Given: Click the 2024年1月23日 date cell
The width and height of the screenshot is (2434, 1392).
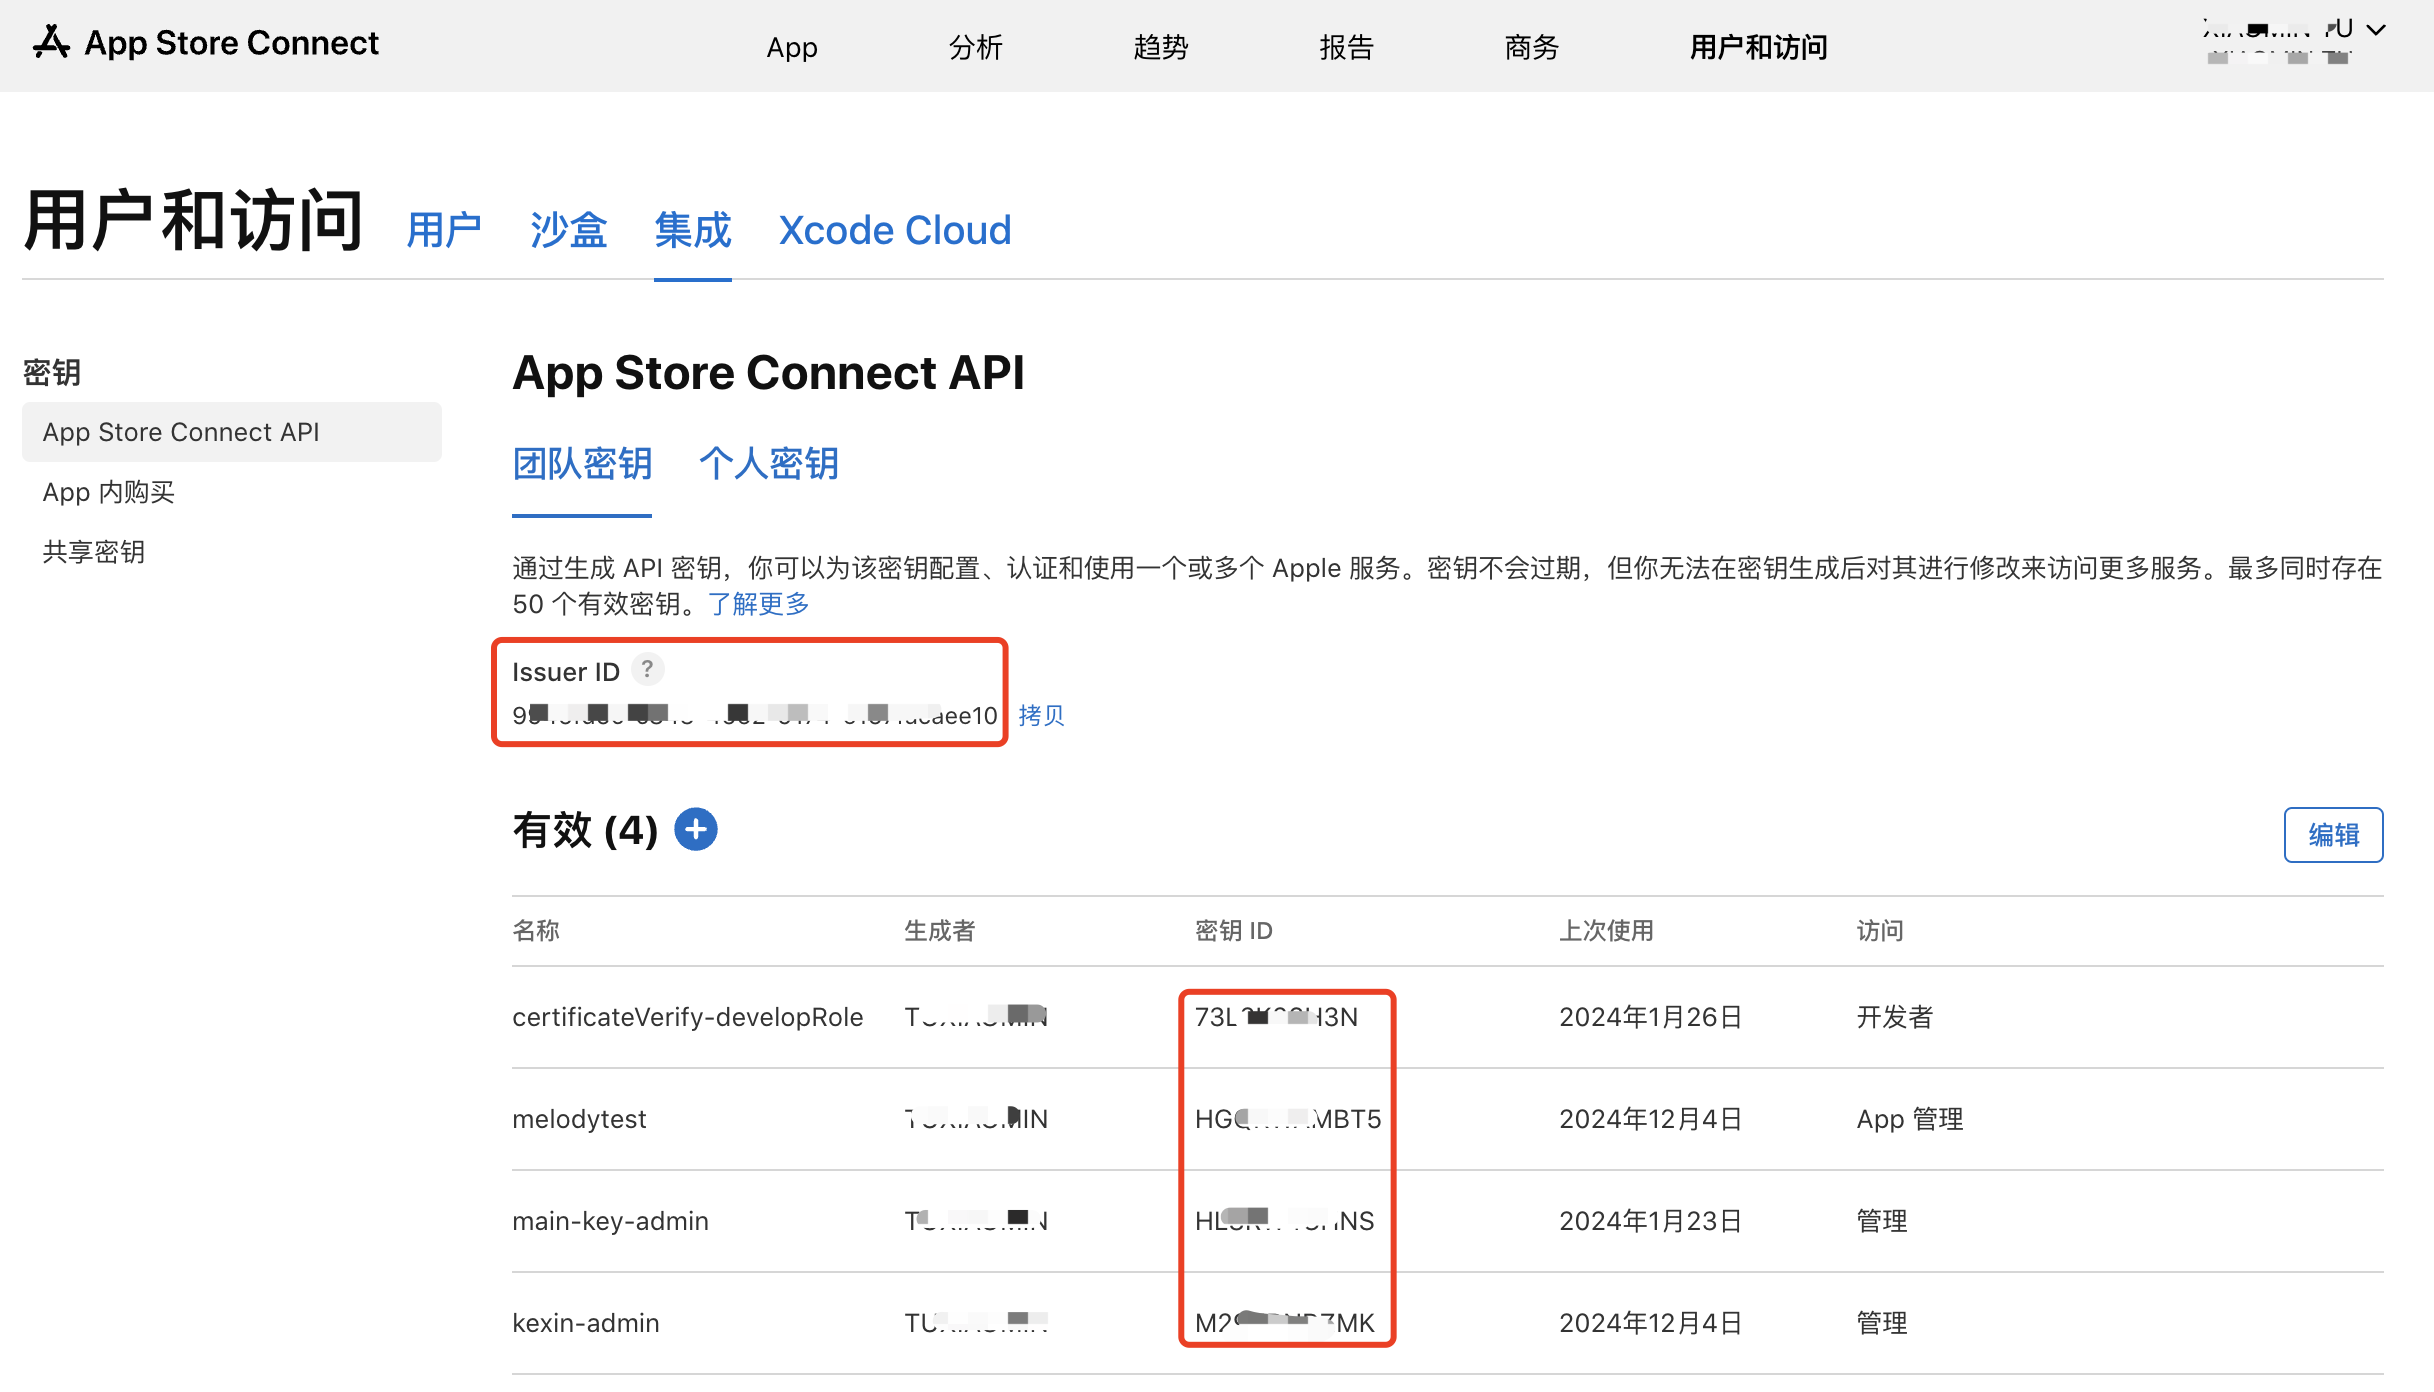Looking at the screenshot, I should 1651,1221.
